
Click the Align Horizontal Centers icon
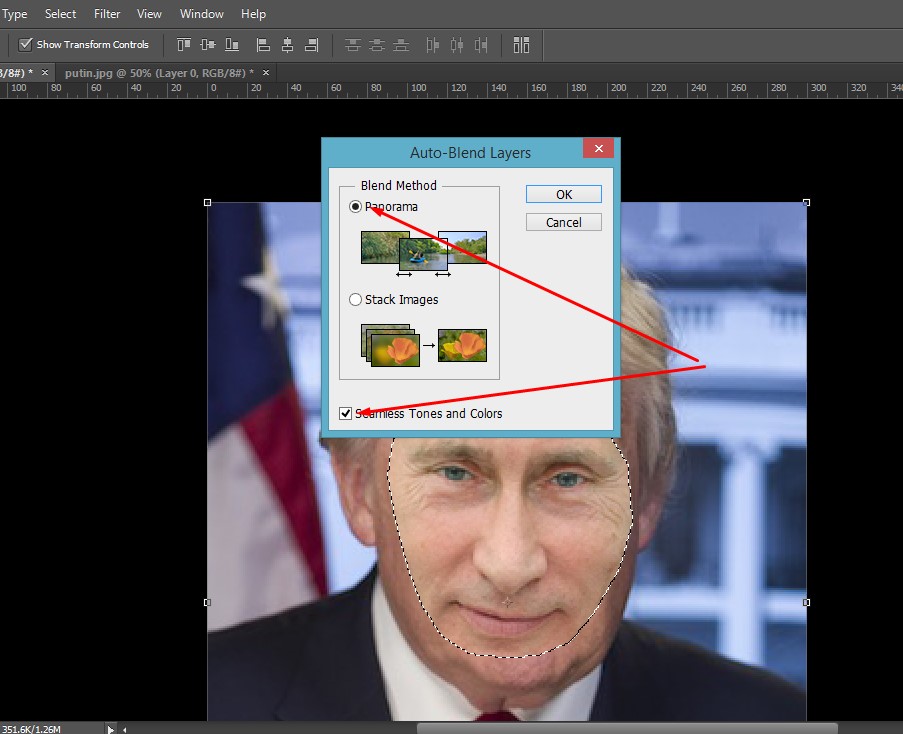[x=287, y=44]
